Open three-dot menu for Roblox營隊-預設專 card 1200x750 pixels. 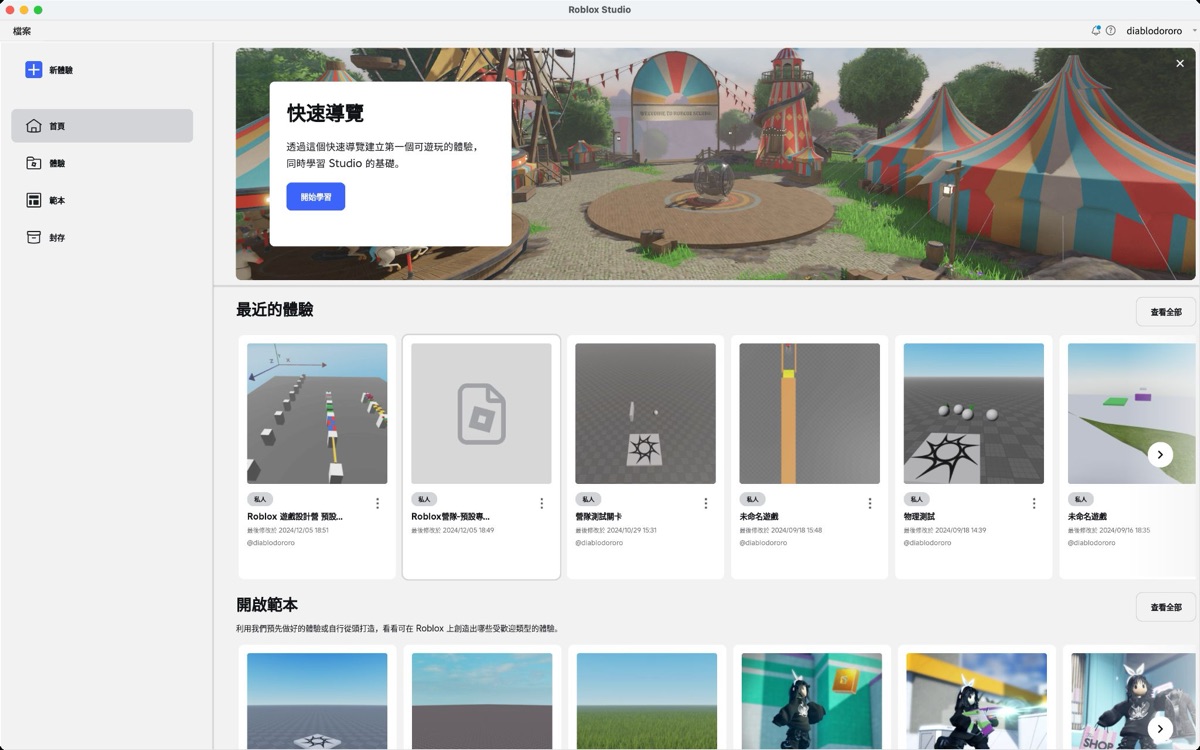tap(541, 503)
